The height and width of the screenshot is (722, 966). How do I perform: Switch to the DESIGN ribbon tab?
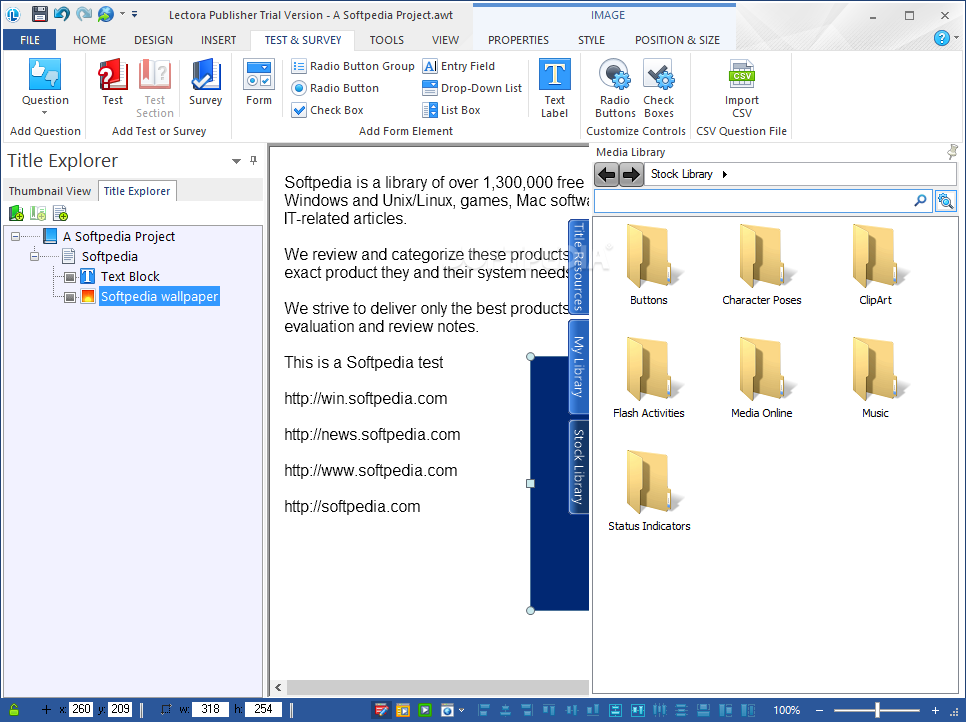coord(153,40)
